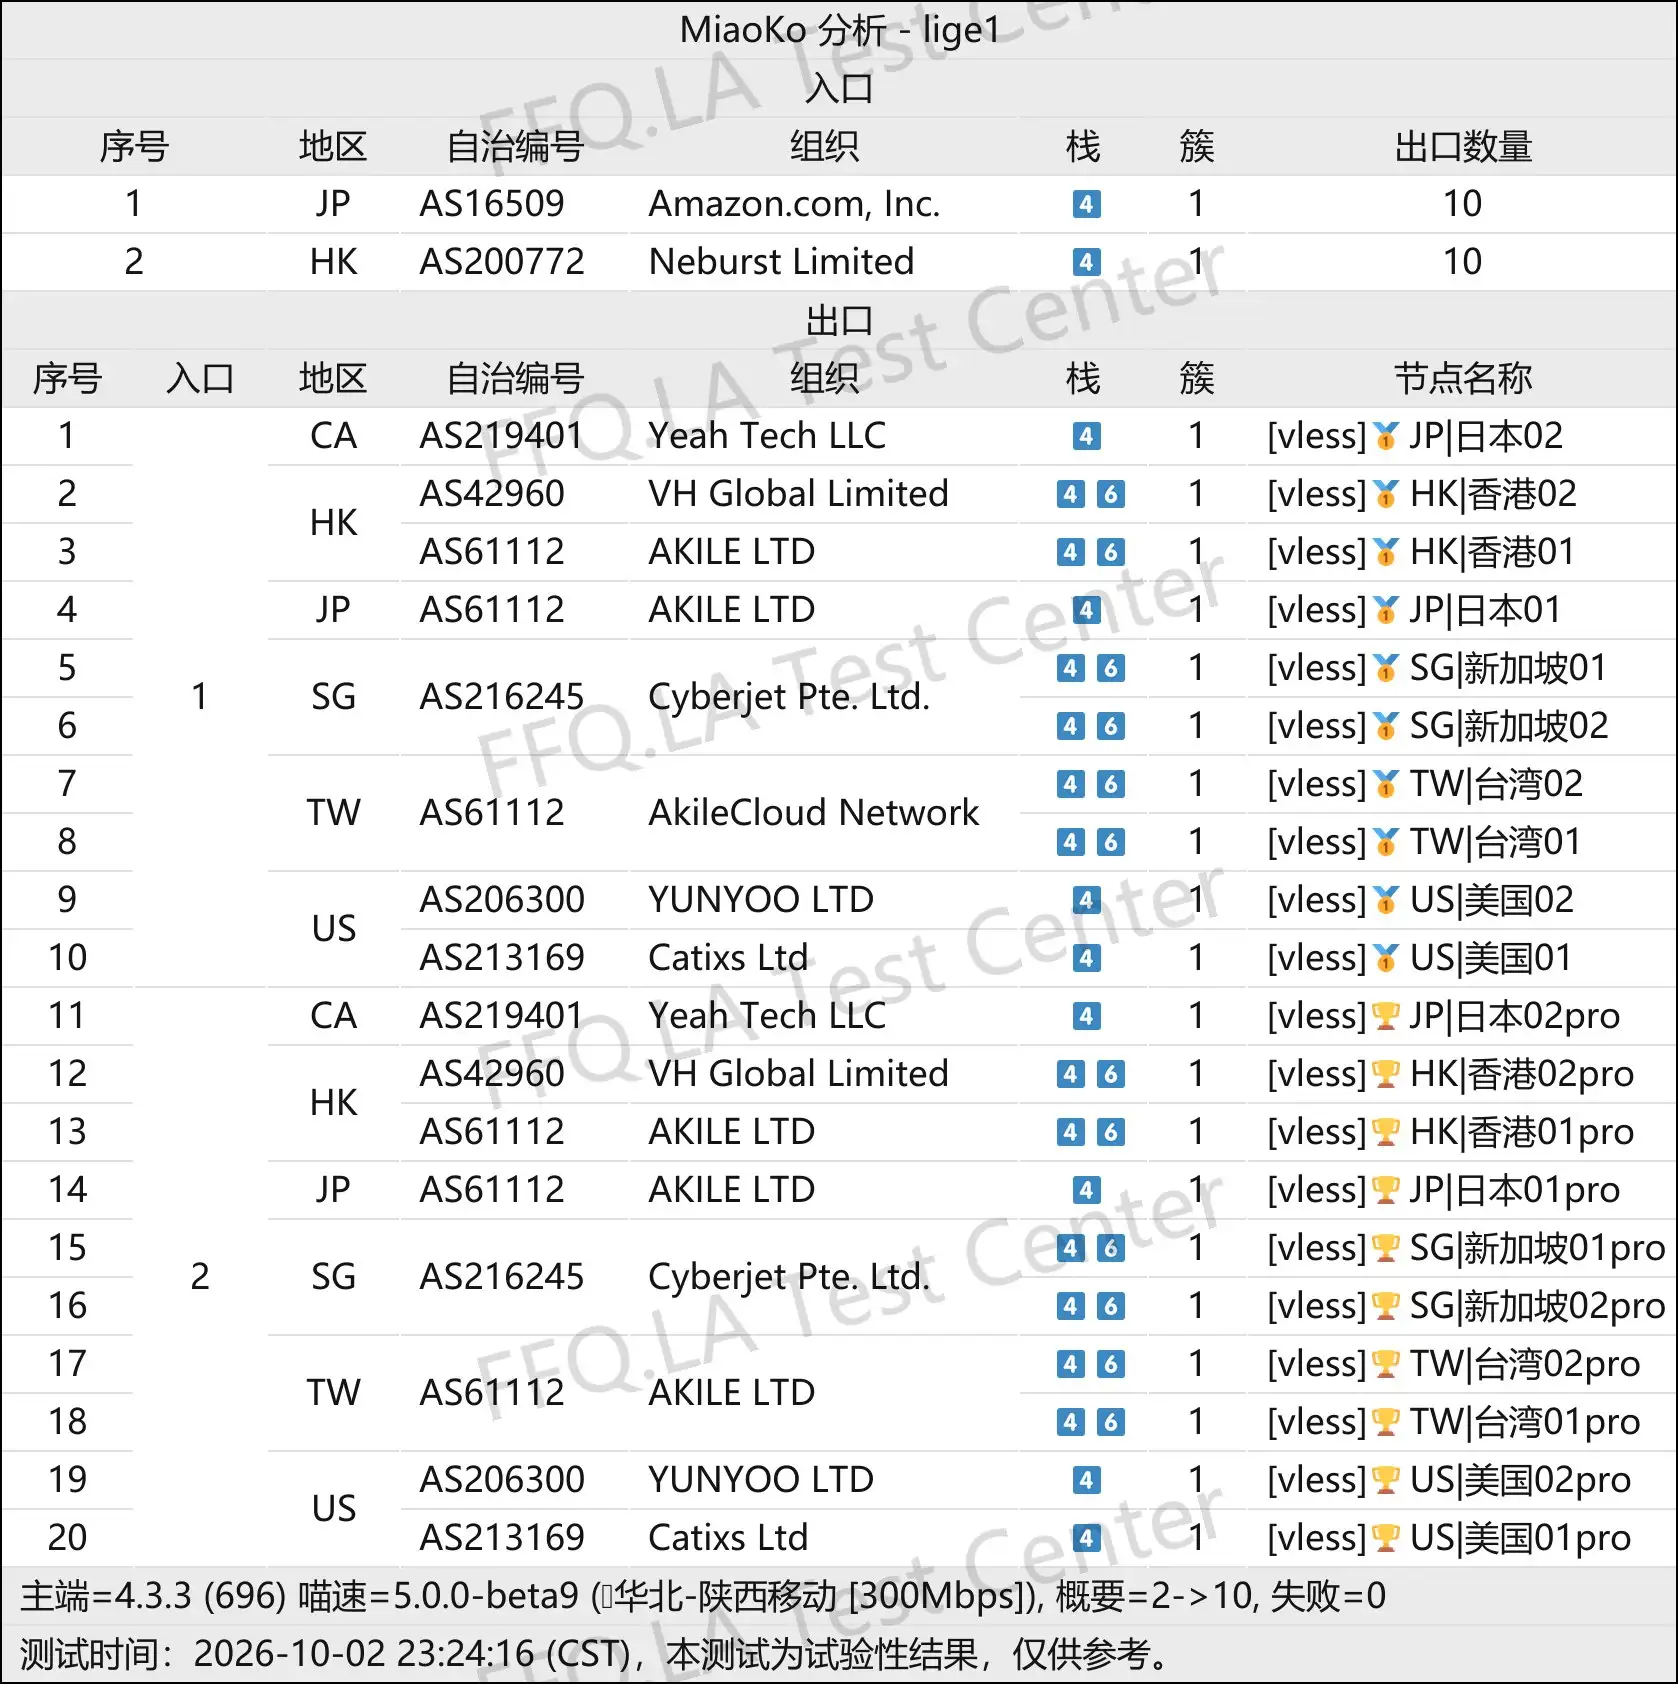Select the node name '[vless] HK|香港01pro'
Image resolution: width=1678 pixels, height=1684 pixels.
click(1450, 1132)
